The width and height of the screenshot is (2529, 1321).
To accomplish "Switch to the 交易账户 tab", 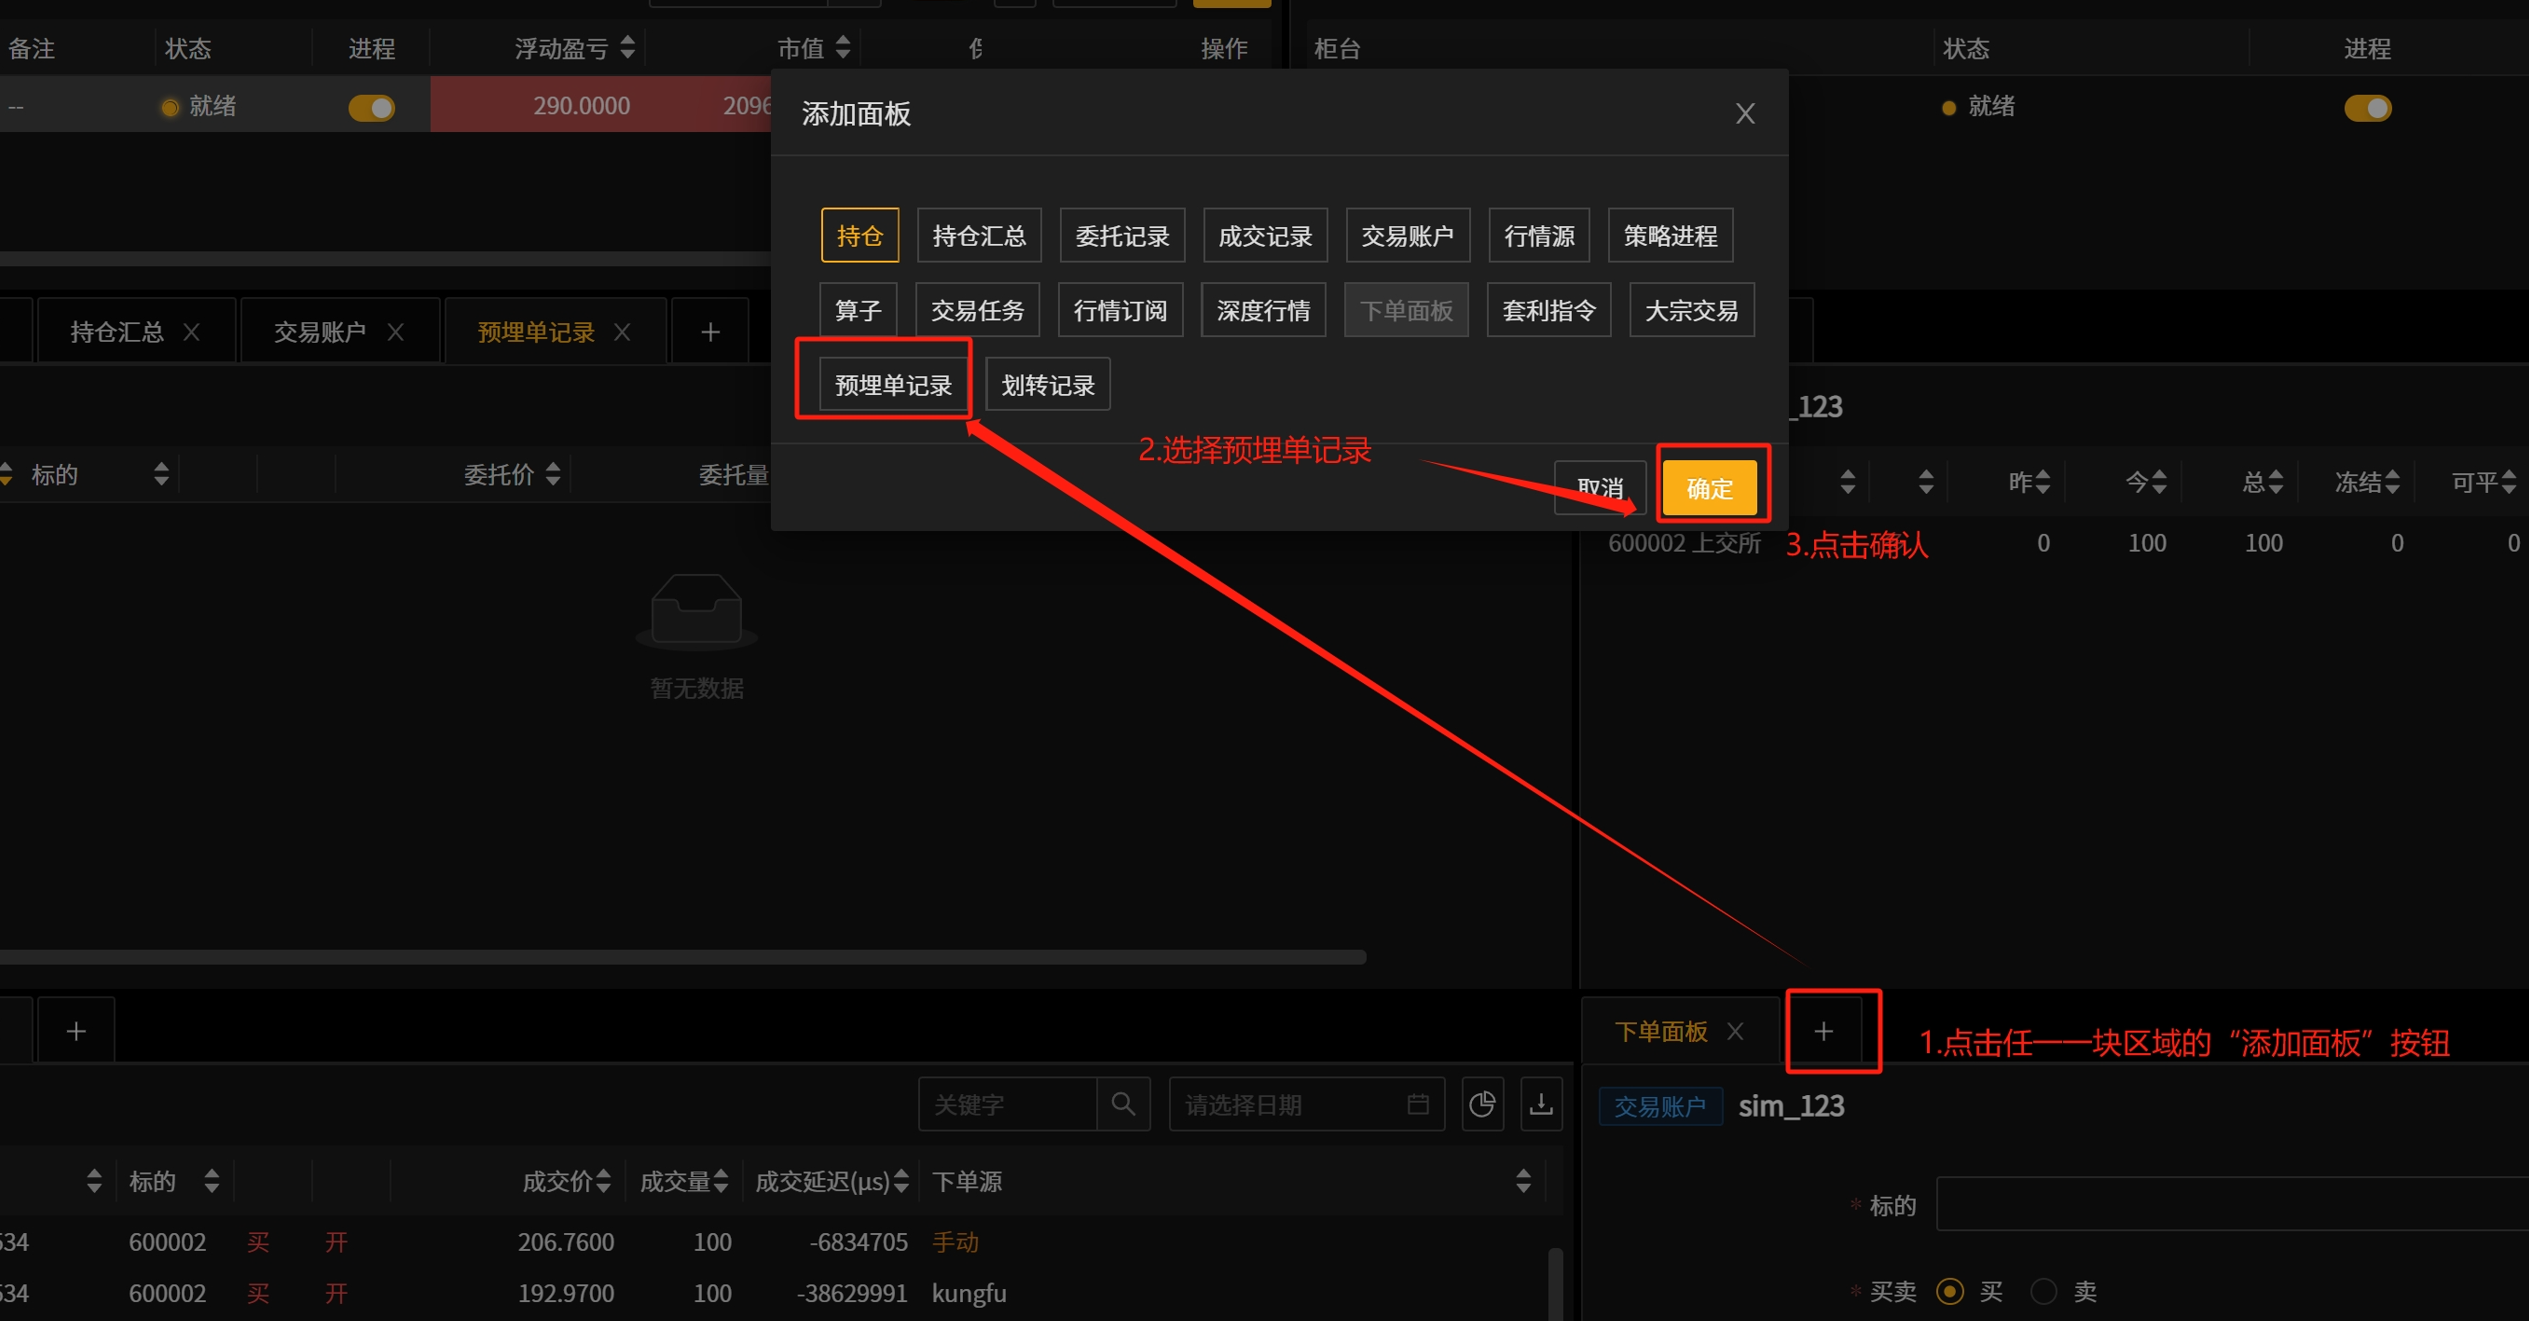I will (320, 330).
